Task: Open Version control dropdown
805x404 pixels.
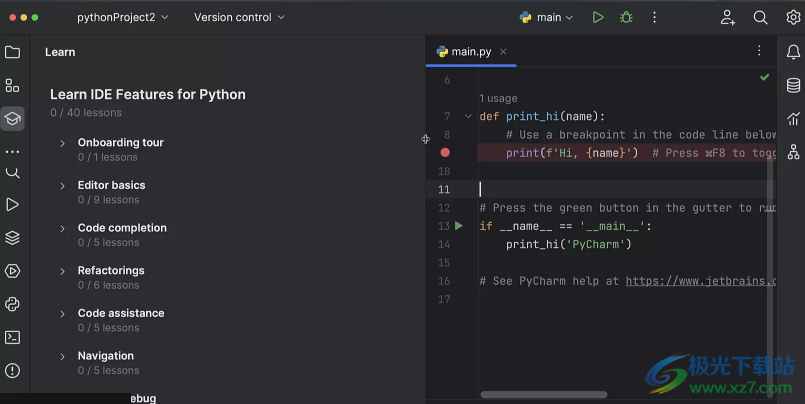Action: 239,17
